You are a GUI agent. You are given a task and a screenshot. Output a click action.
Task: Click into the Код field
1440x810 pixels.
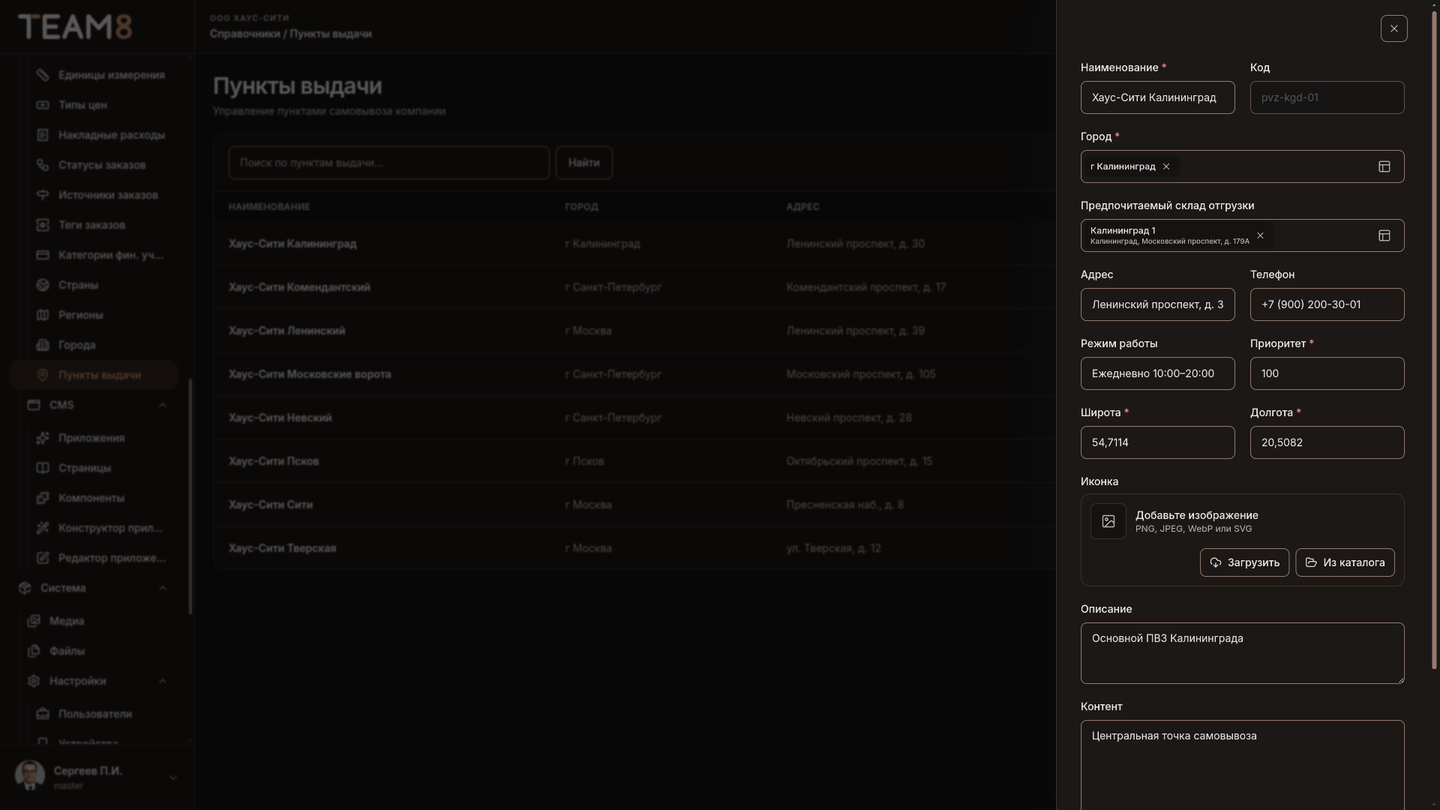coord(1327,98)
